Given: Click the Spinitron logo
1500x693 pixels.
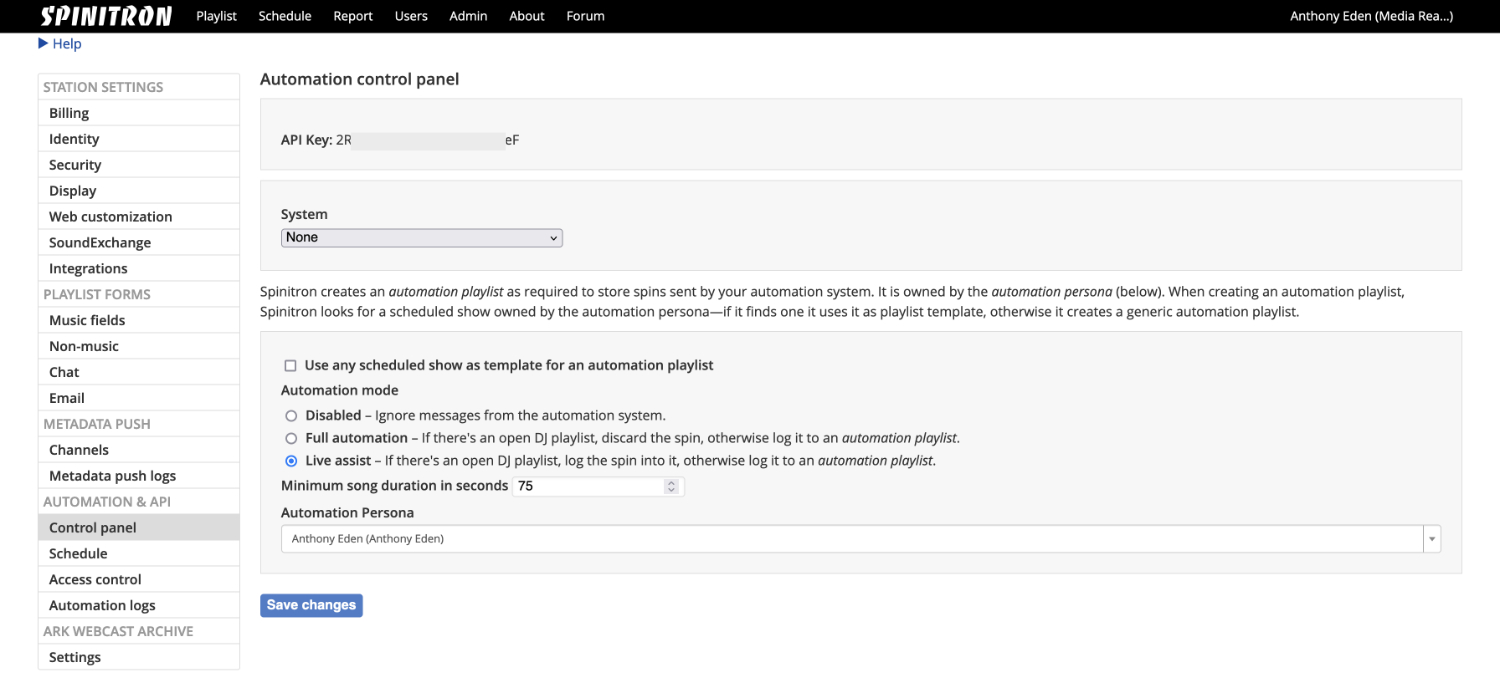Looking at the screenshot, I should pos(106,16).
